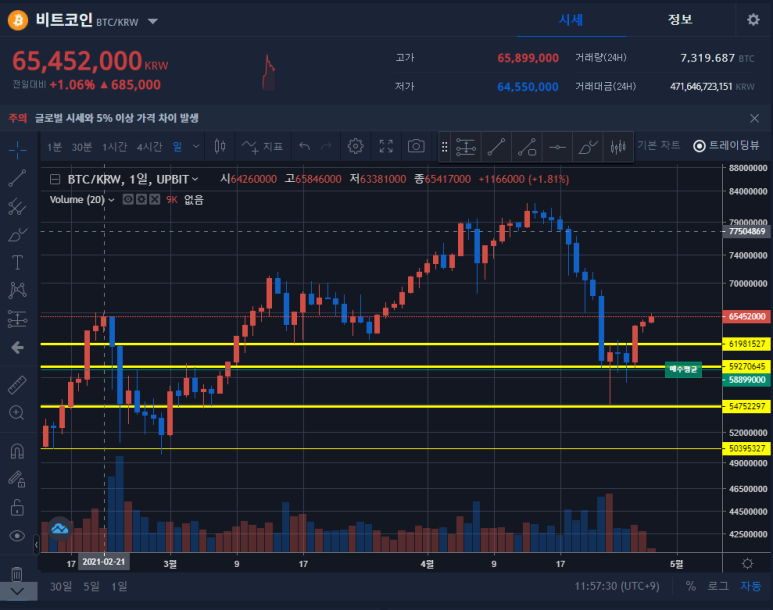Collapse the legend with minus box
Image resolution: width=773 pixels, height=610 pixels.
(55, 179)
